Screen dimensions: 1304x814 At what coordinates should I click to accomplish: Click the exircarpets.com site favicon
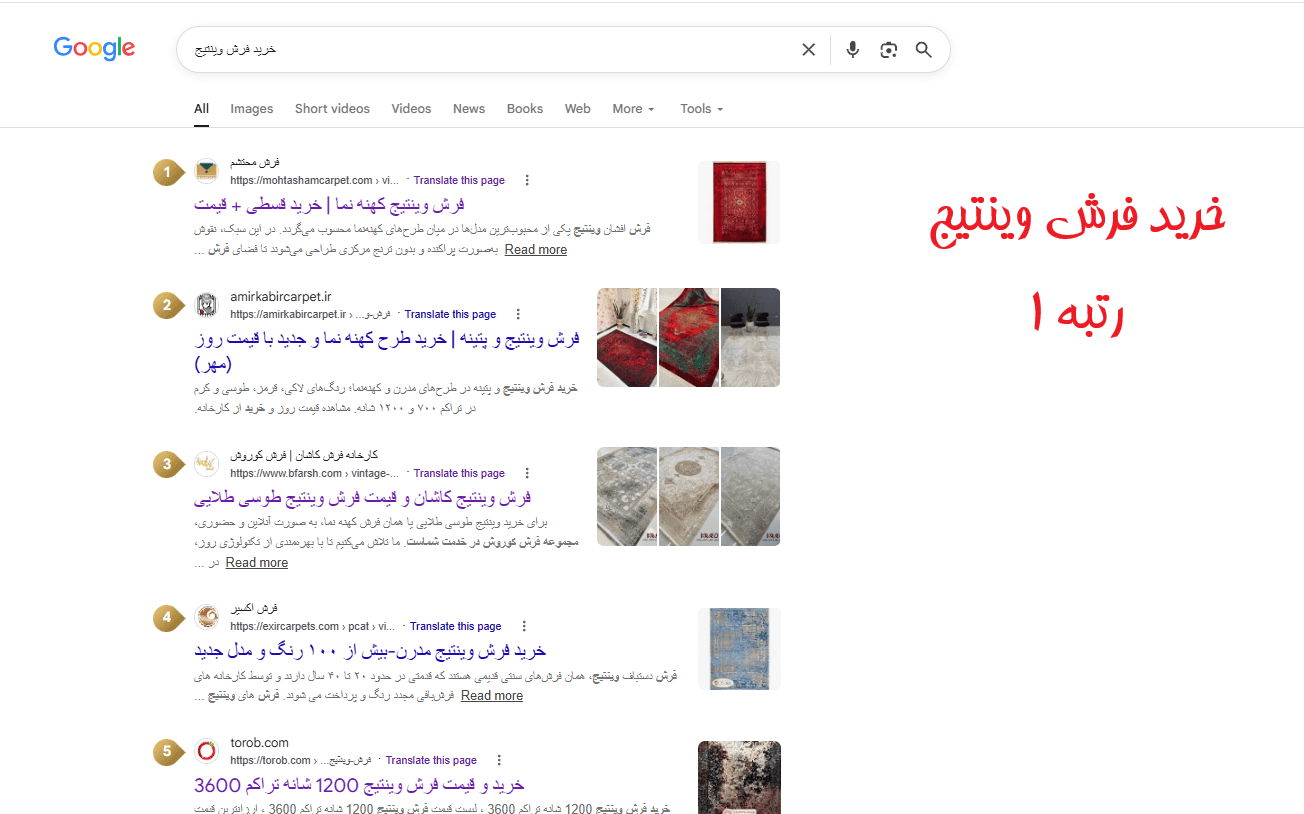pos(206,617)
